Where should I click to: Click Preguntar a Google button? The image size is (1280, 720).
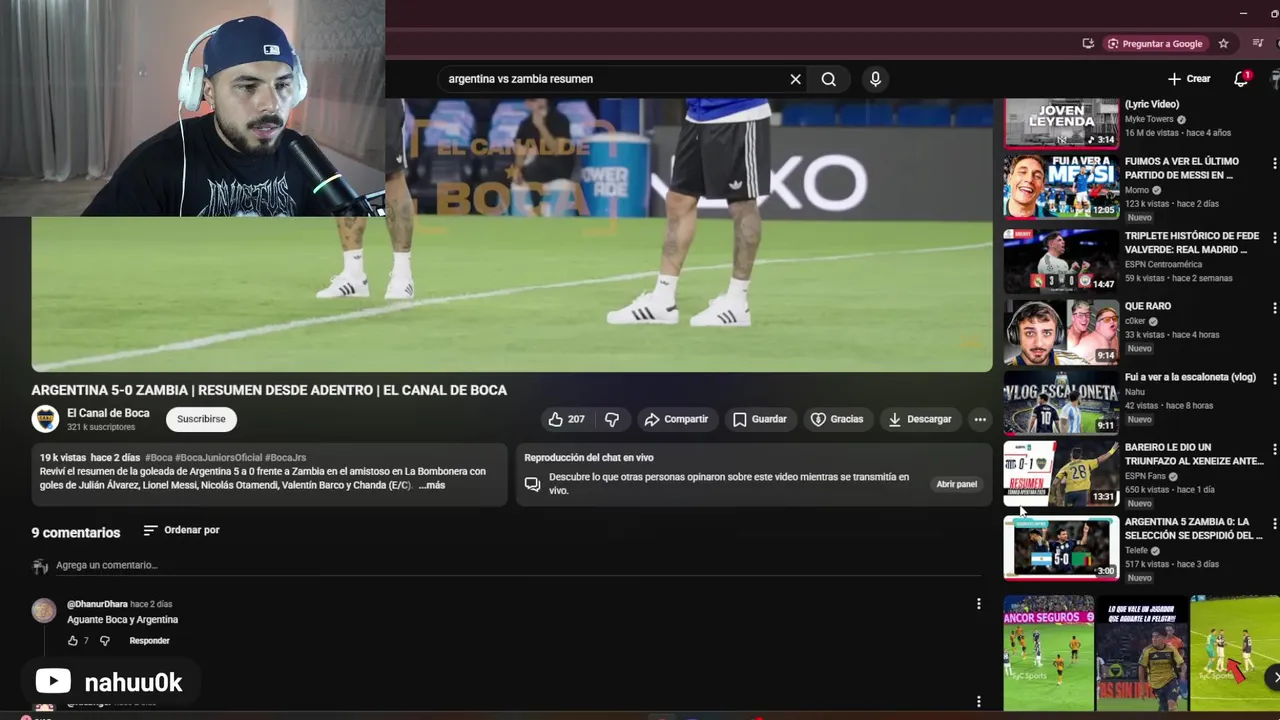pyautogui.click(x=1154, y=44)
